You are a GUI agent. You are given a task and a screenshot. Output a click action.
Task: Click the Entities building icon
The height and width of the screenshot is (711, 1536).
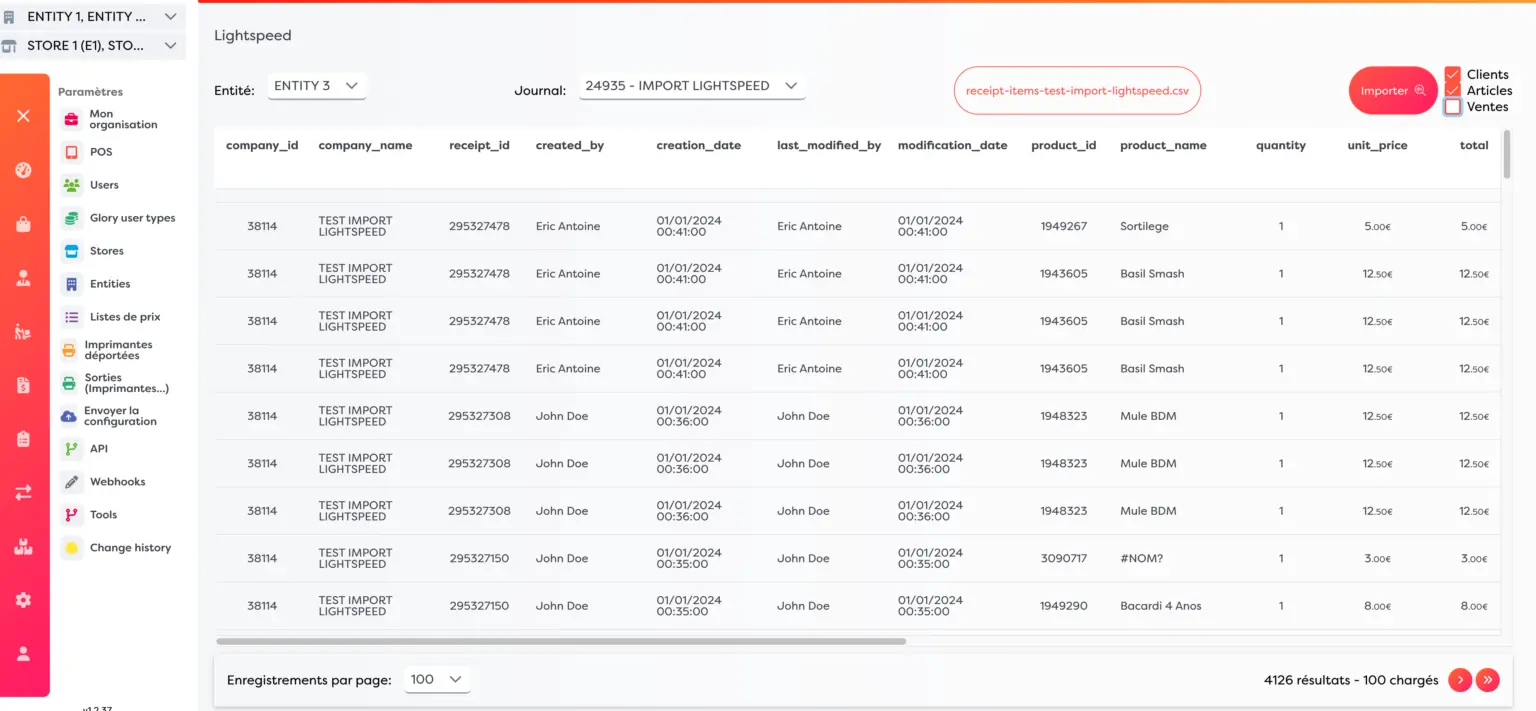71,284
